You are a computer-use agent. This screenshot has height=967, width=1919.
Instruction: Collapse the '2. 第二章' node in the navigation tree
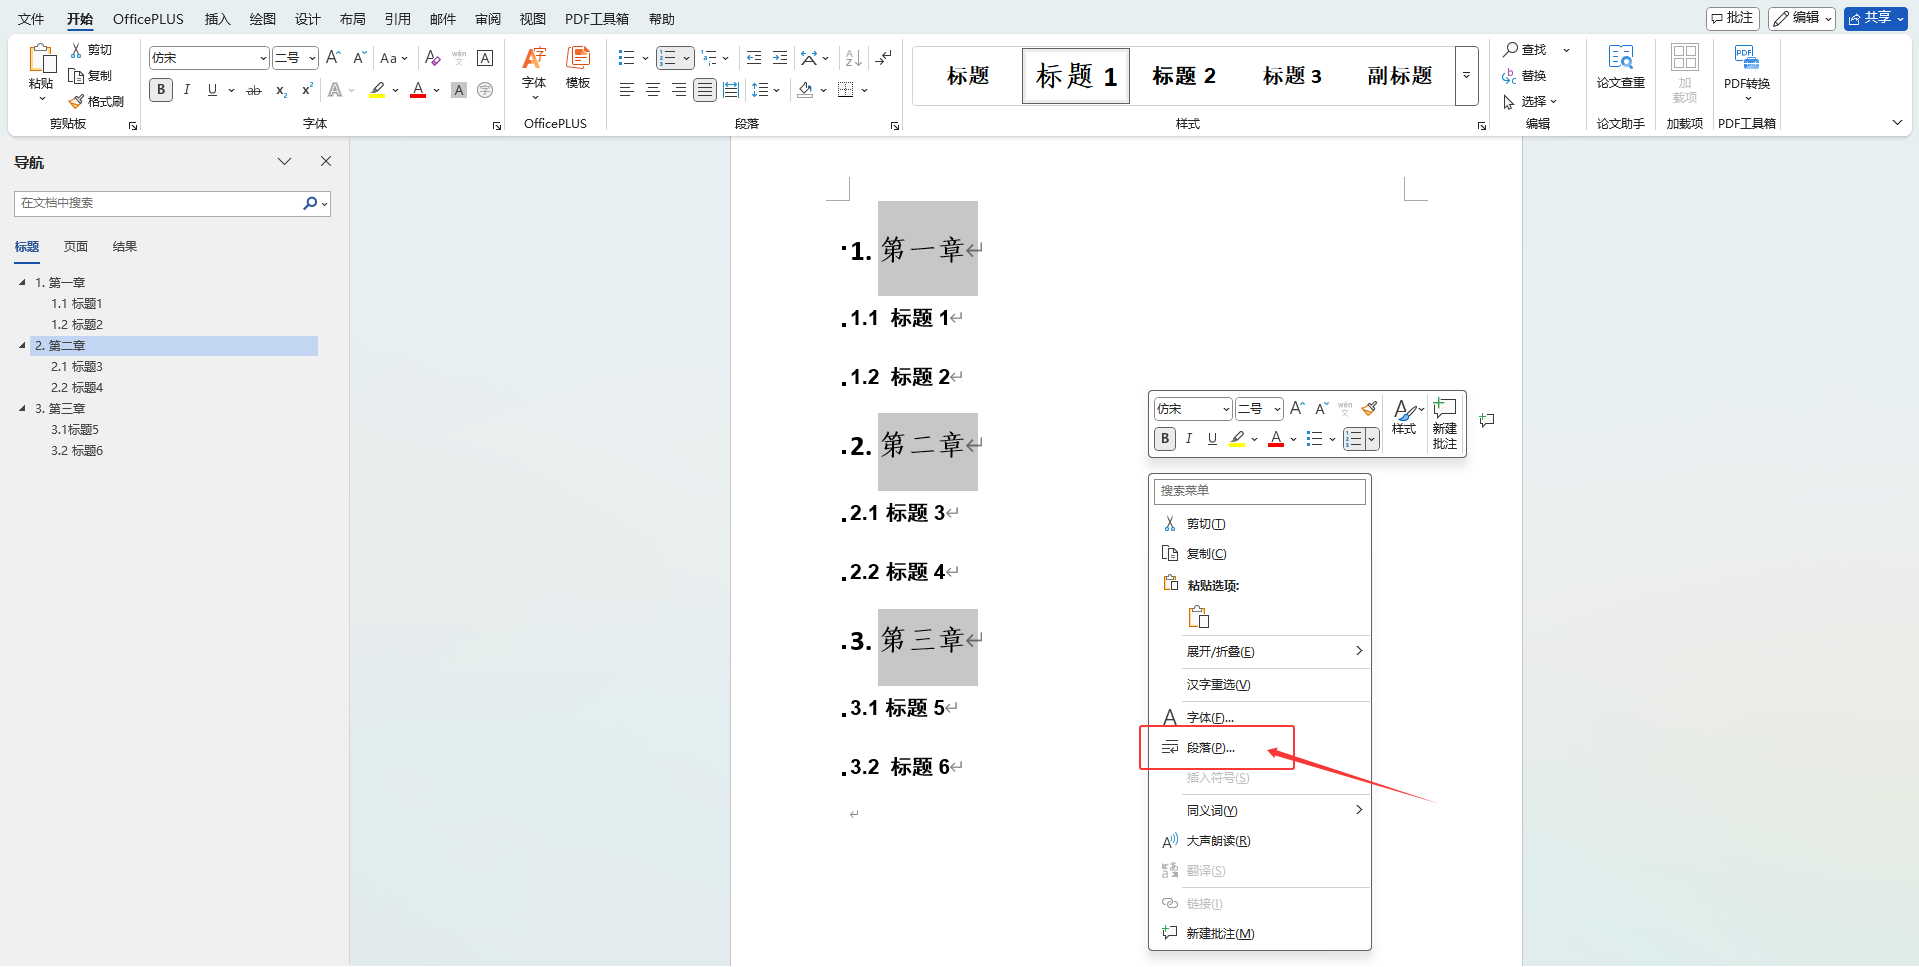point(23,345)
